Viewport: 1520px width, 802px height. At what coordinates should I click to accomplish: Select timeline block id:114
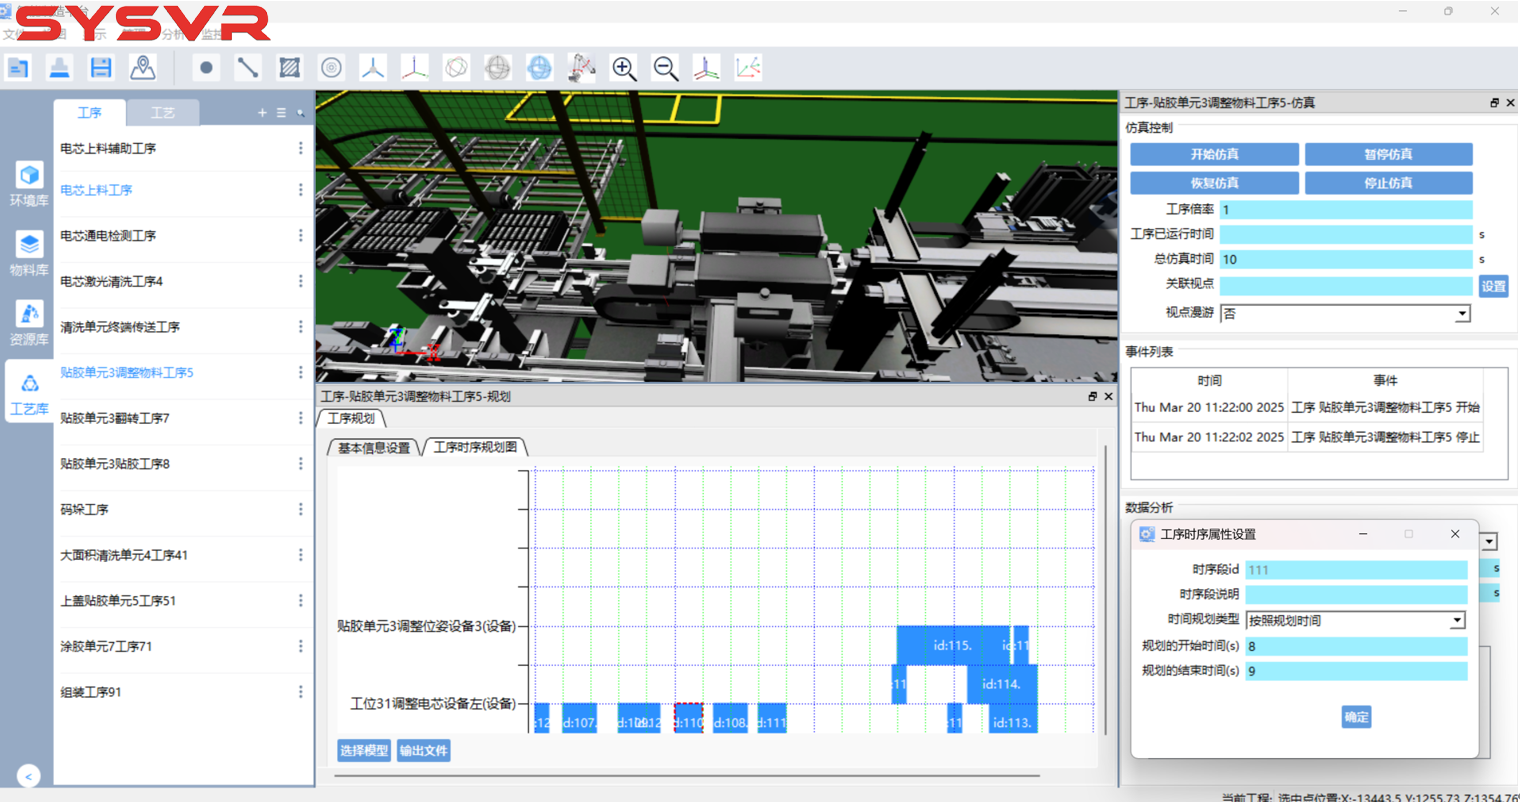pyautogui.click(x=1001, y=684)
